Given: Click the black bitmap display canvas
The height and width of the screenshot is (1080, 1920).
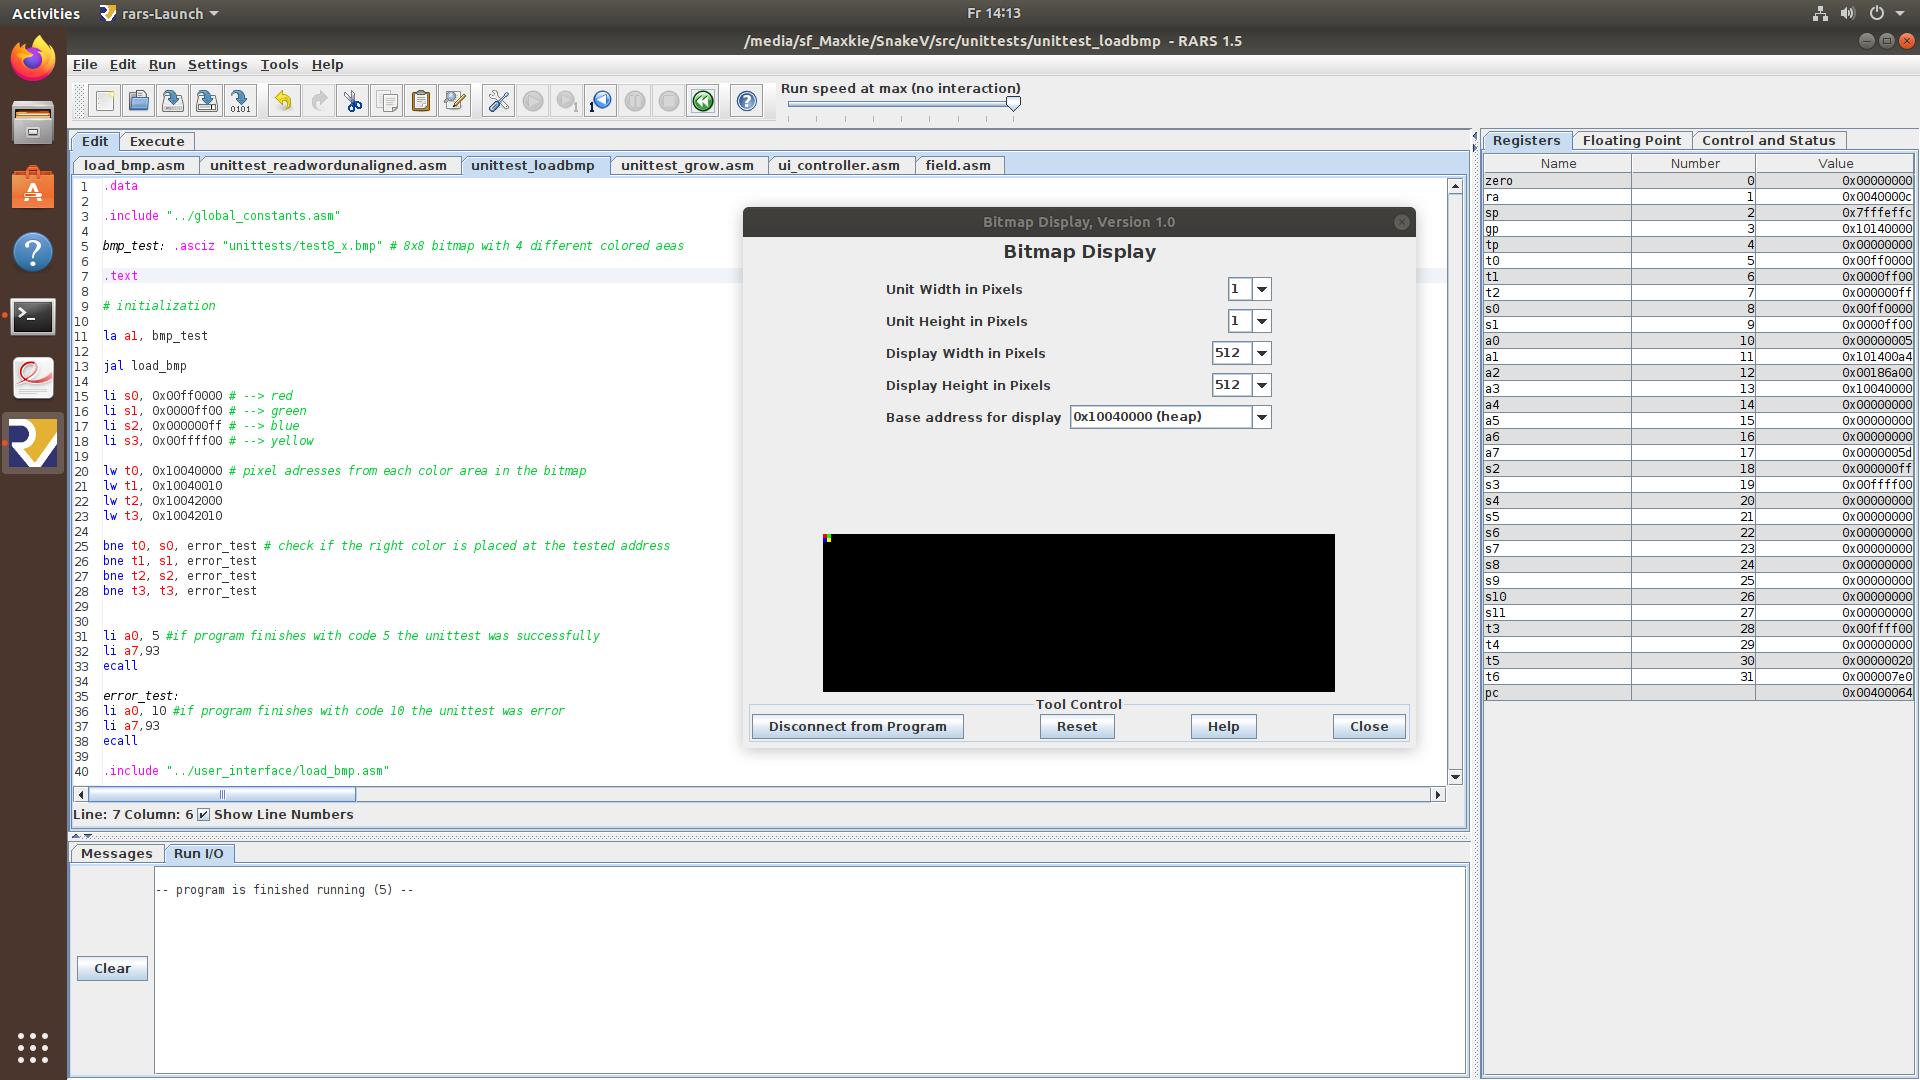Looking at the screenshot, I should [1078, 613].
